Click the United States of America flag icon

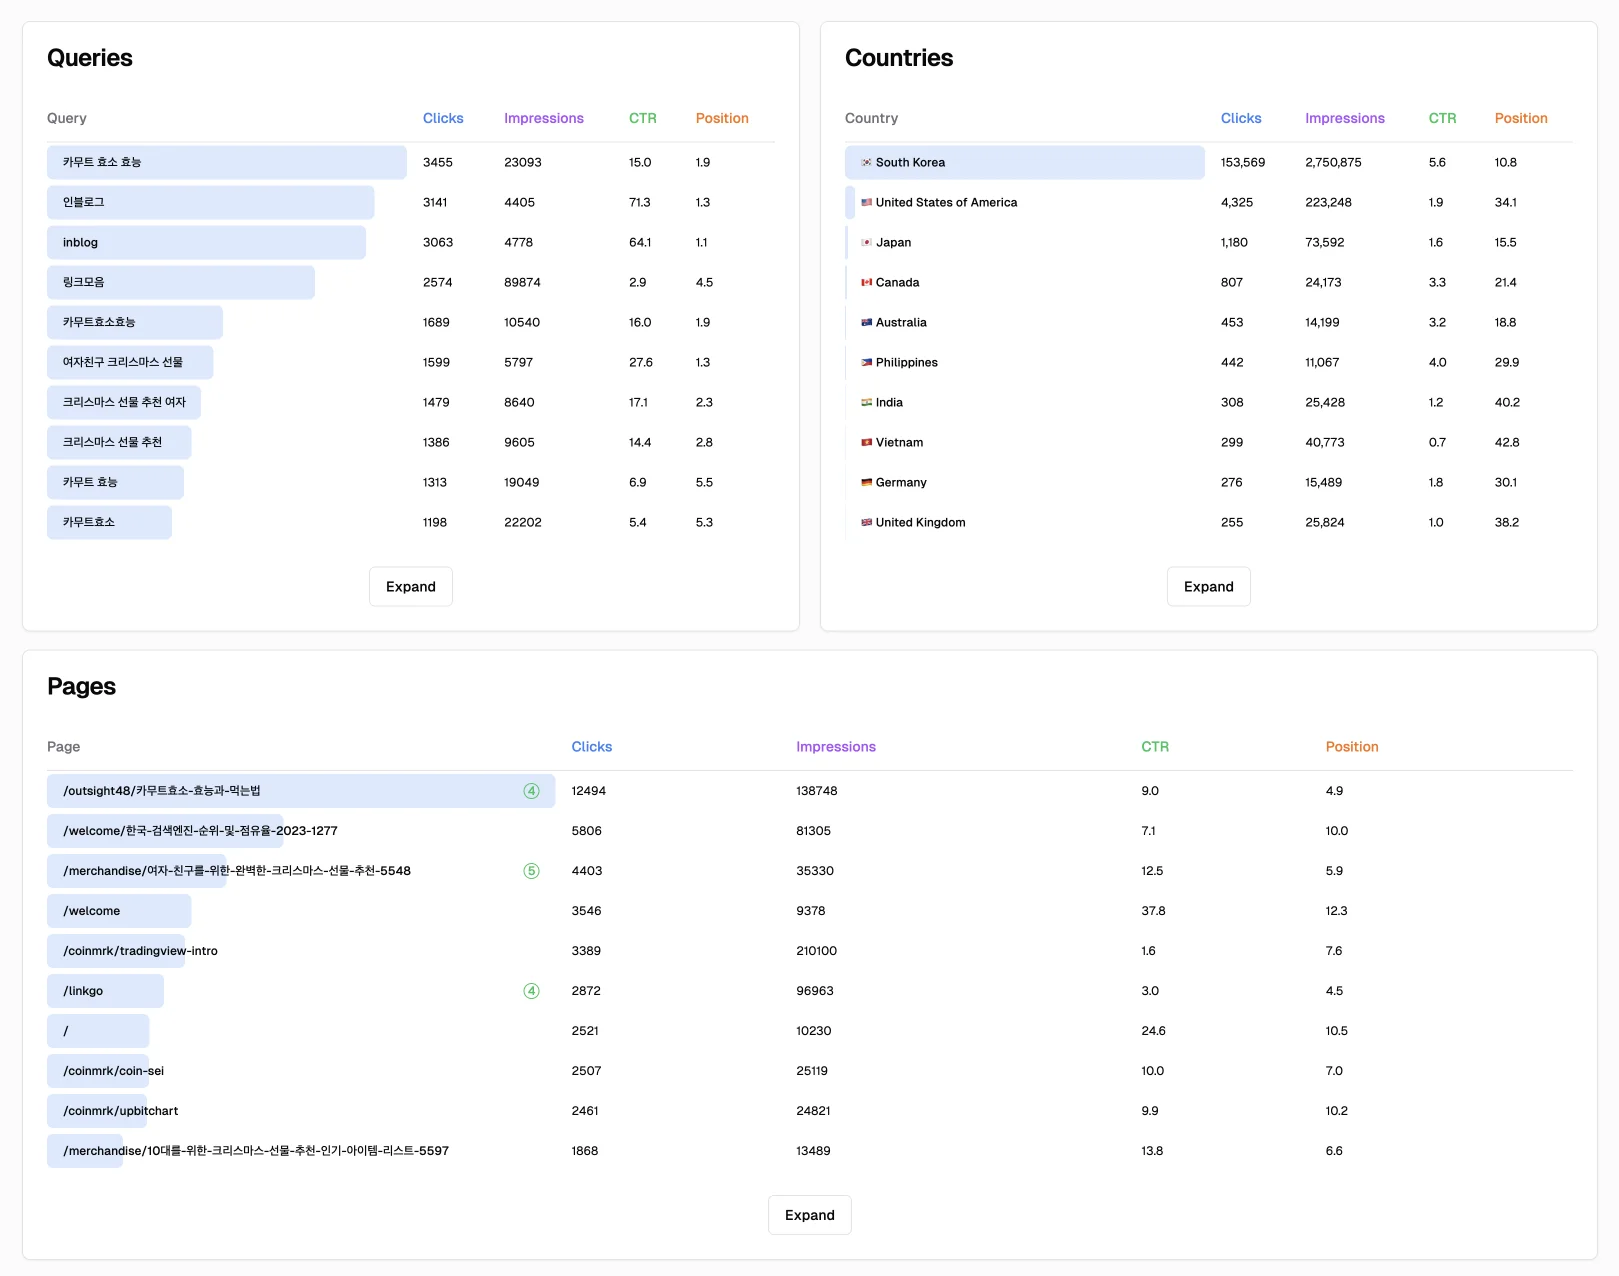pyautogui.click(x=865, y=202)
